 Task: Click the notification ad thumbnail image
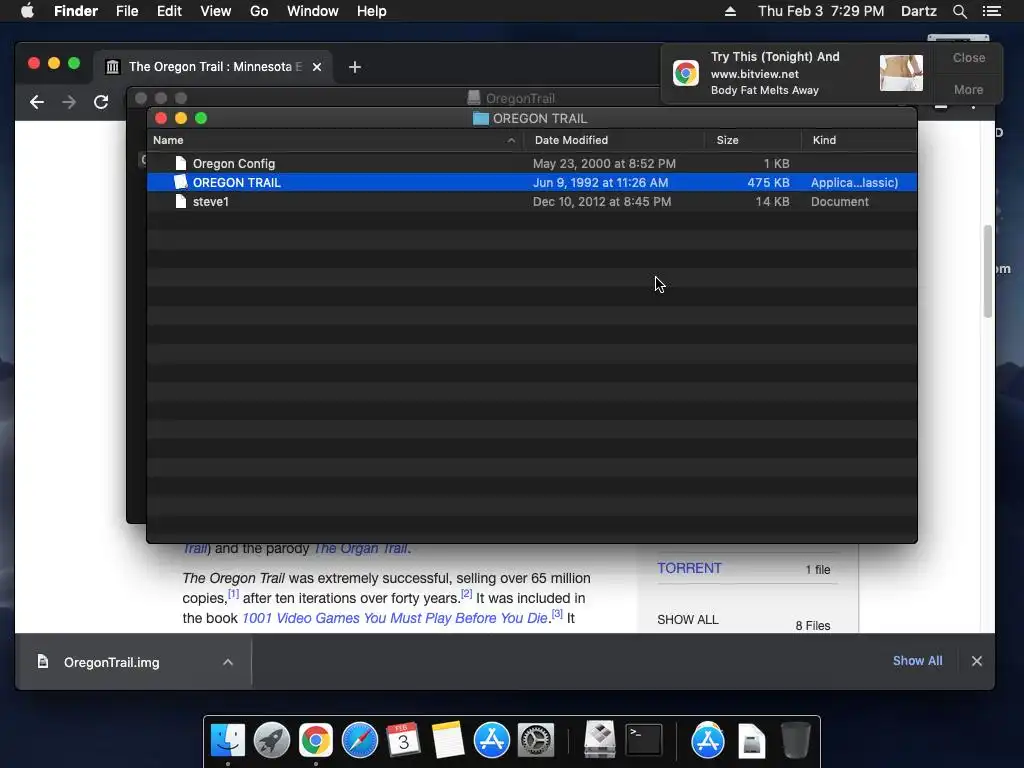point(901,73)
